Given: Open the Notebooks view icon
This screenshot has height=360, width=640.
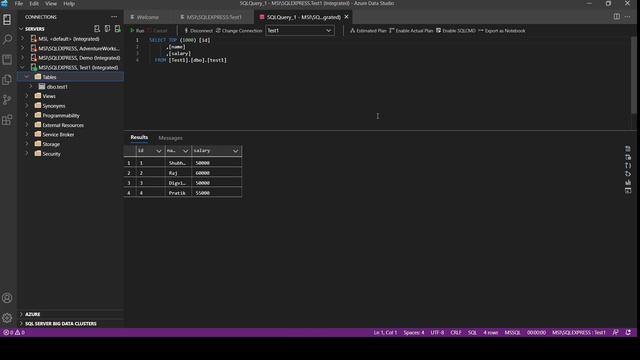Looking at the screenshot, I should tap(7, 60).
